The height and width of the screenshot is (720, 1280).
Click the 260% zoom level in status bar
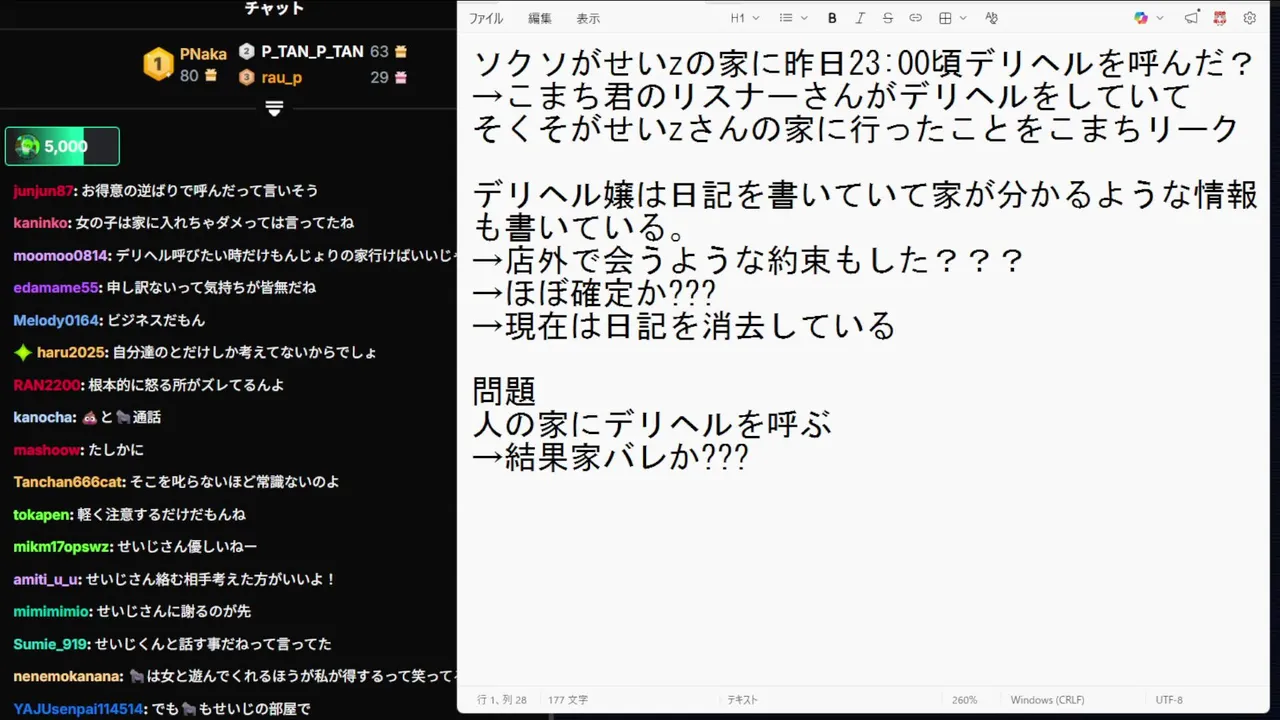(x=965, y=700)
